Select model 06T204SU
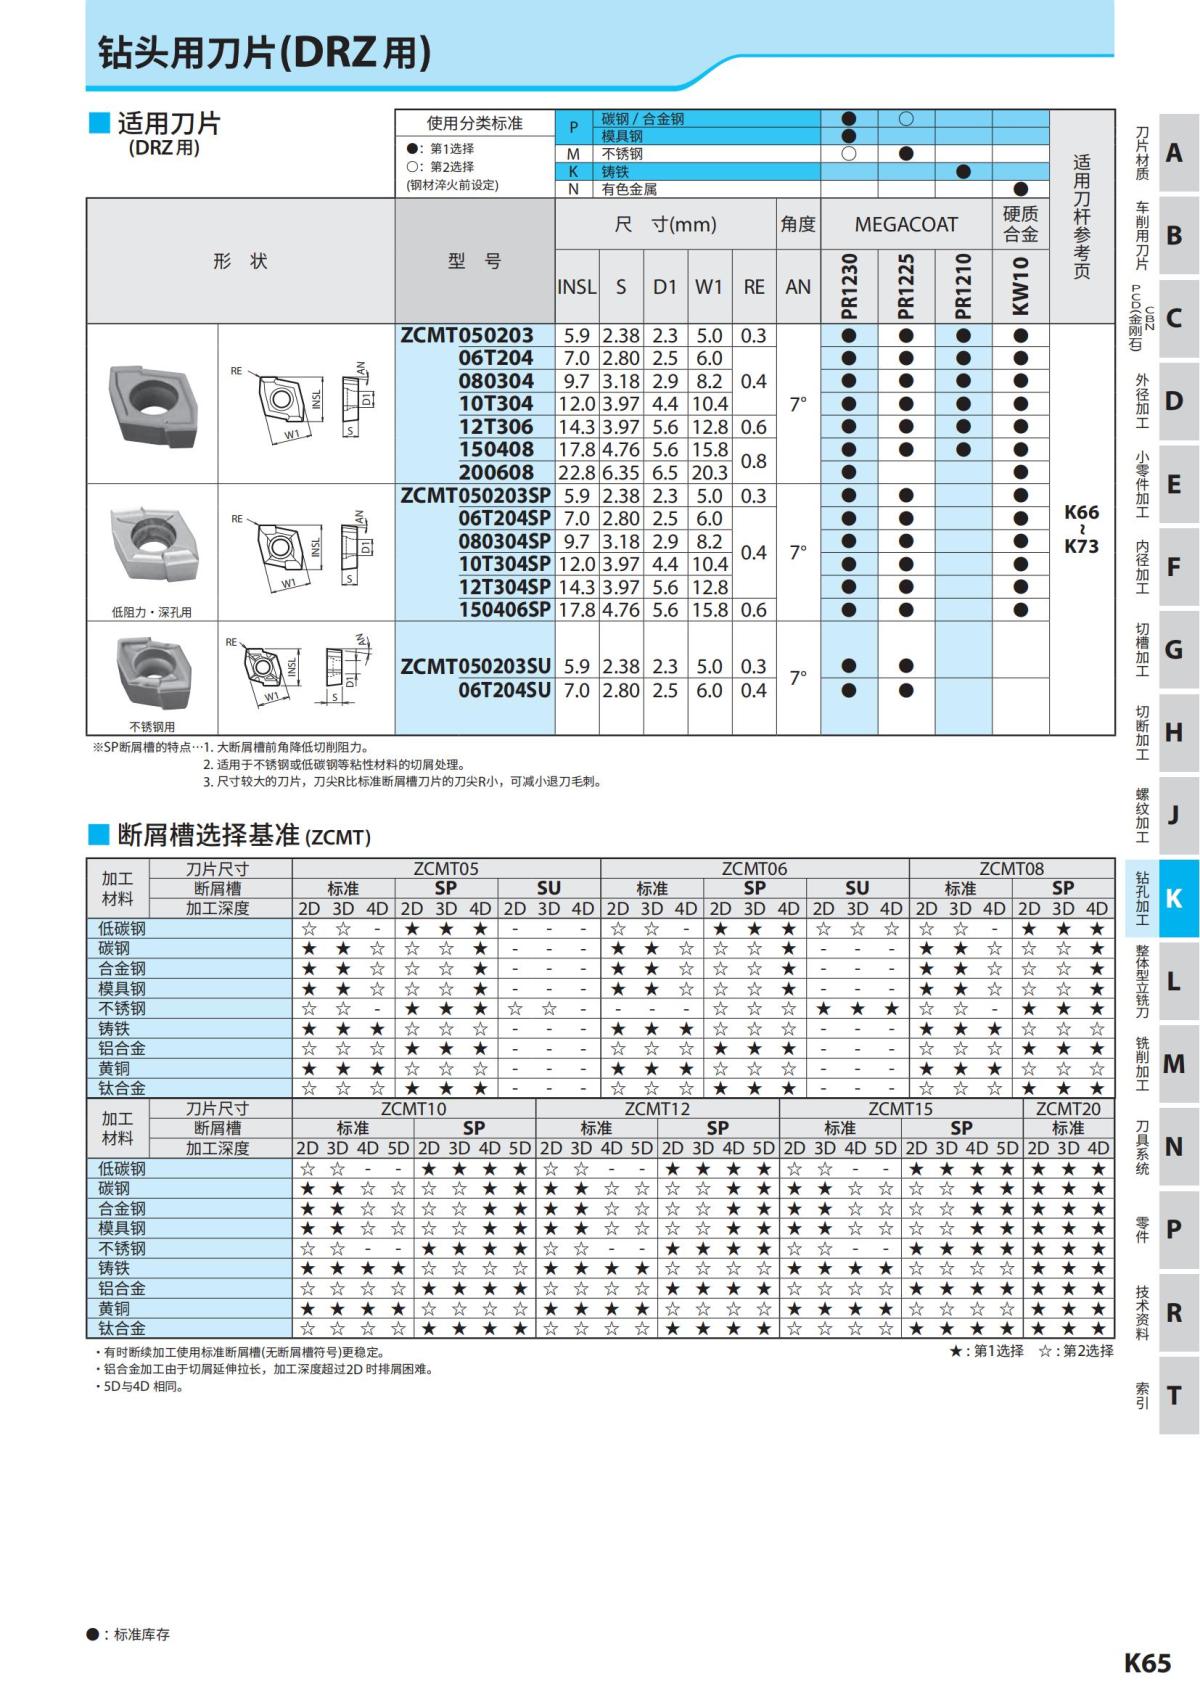The height and width of the screenshot is (1697, 1200). tap(505, 690)
